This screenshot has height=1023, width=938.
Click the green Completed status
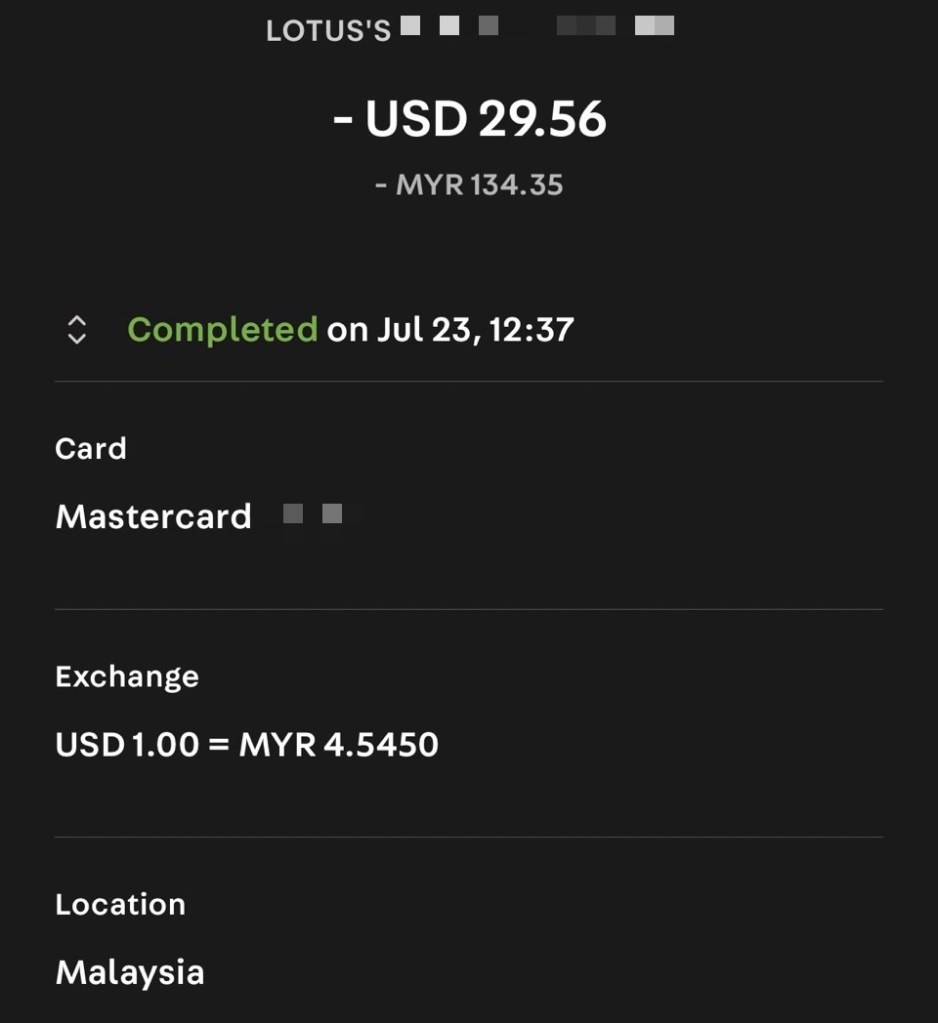[x=222, y=329]
